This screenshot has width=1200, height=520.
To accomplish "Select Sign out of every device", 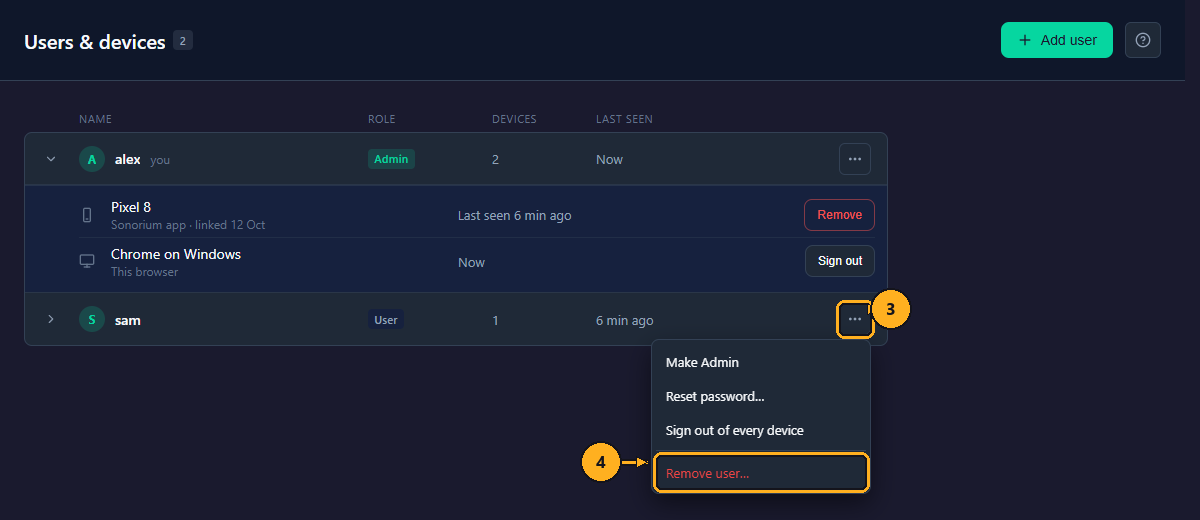I will tap(761, 430).
